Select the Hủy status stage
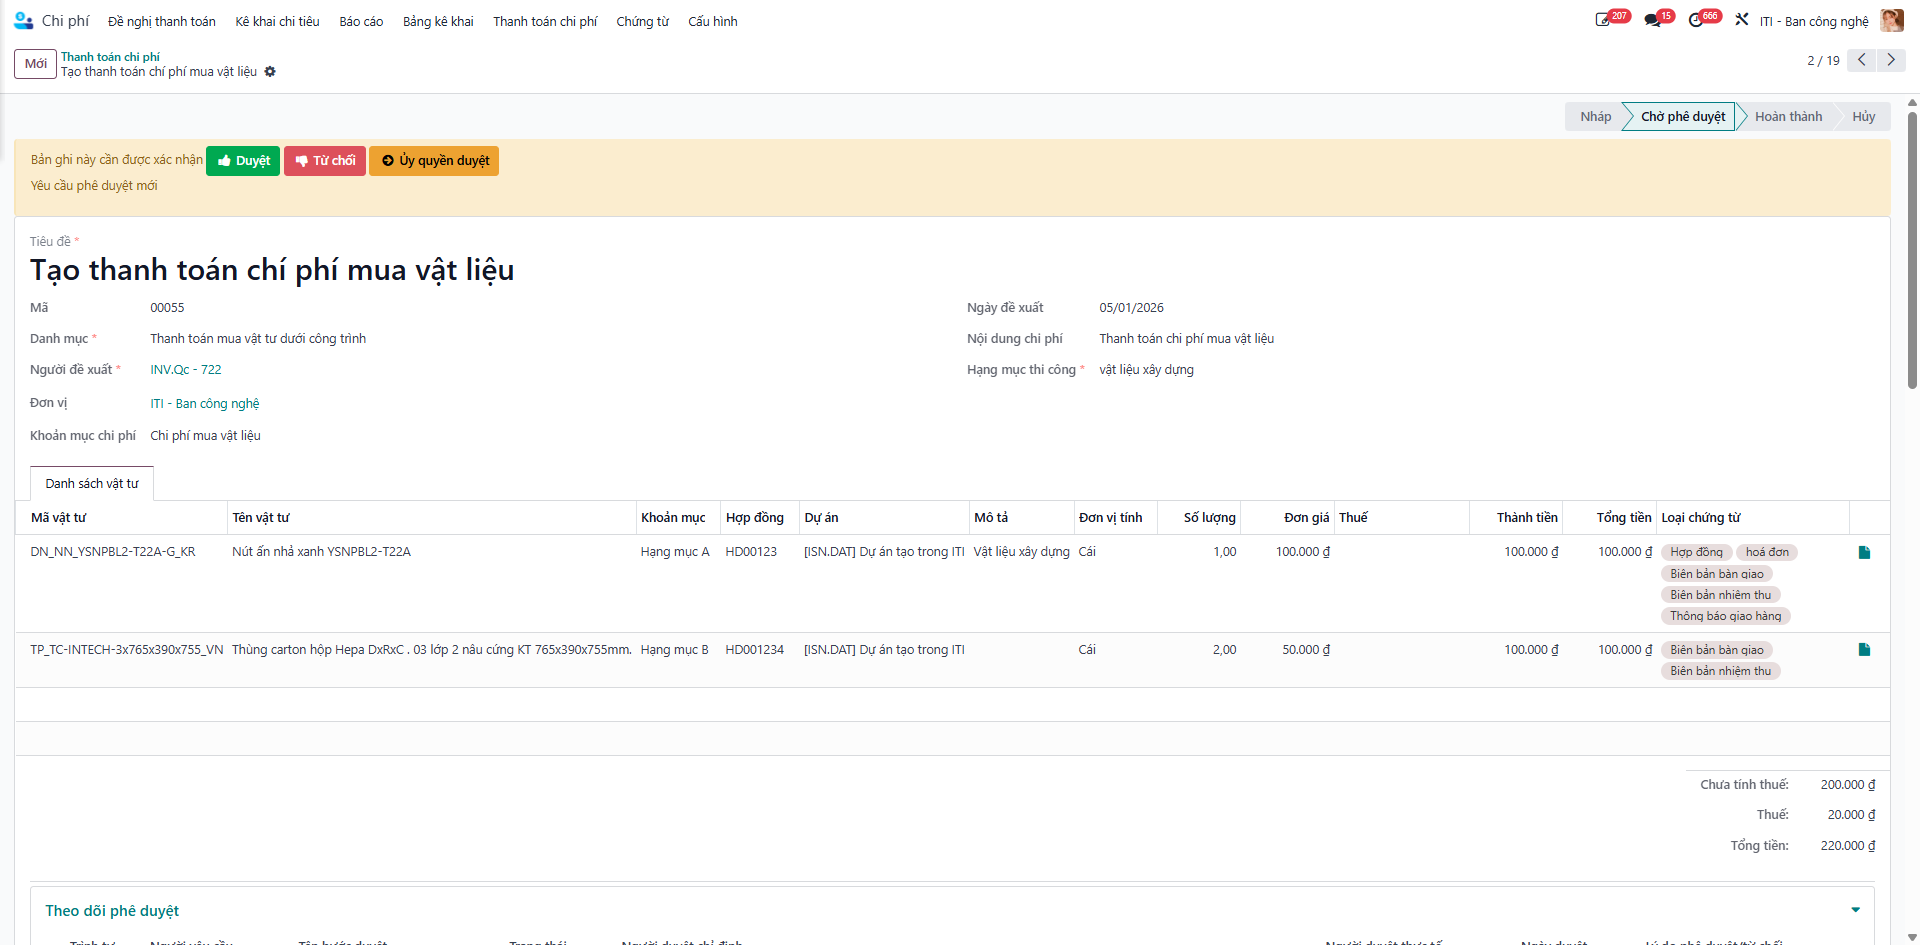The width and height of the screenshot is (1920, 945). pyautogui.click(x=1863, y=116)
